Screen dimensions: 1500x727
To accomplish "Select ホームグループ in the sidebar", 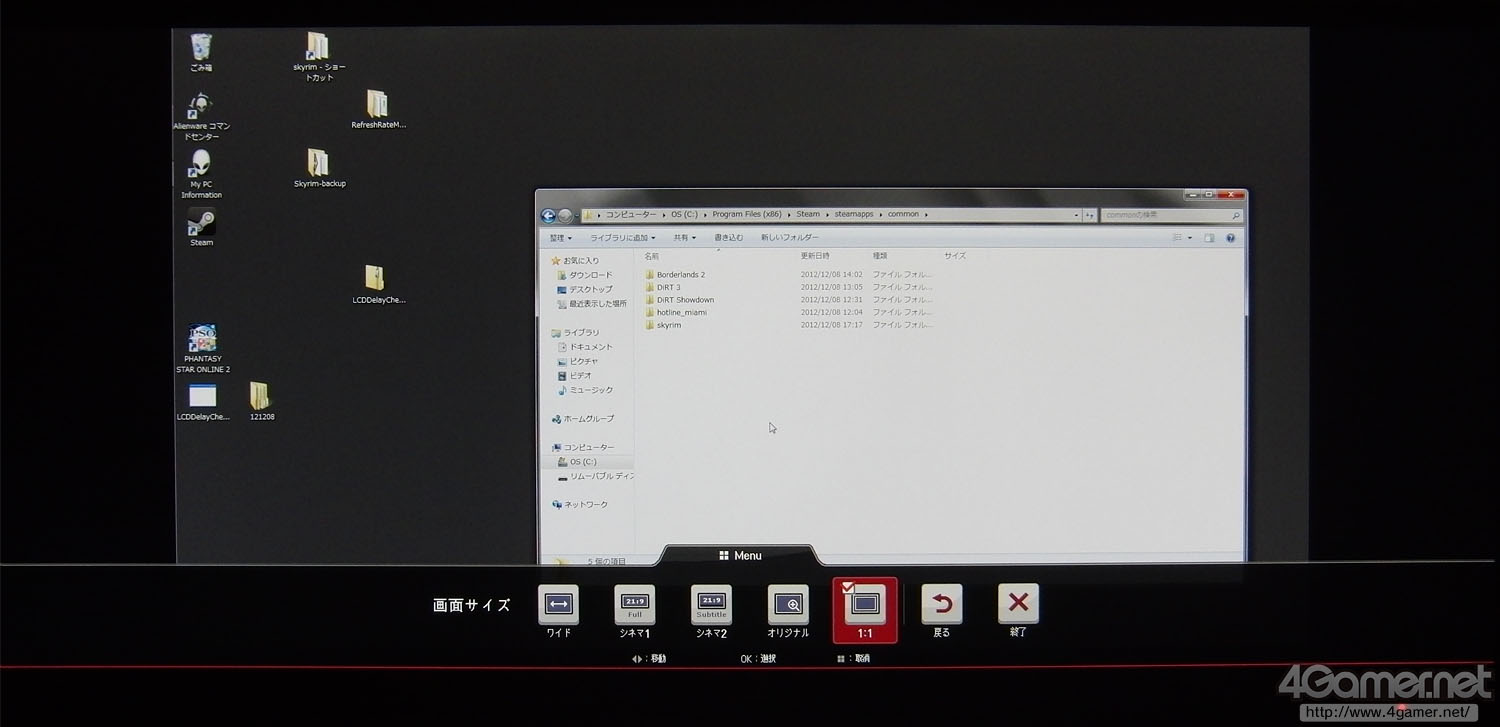I will click(583, 419).
